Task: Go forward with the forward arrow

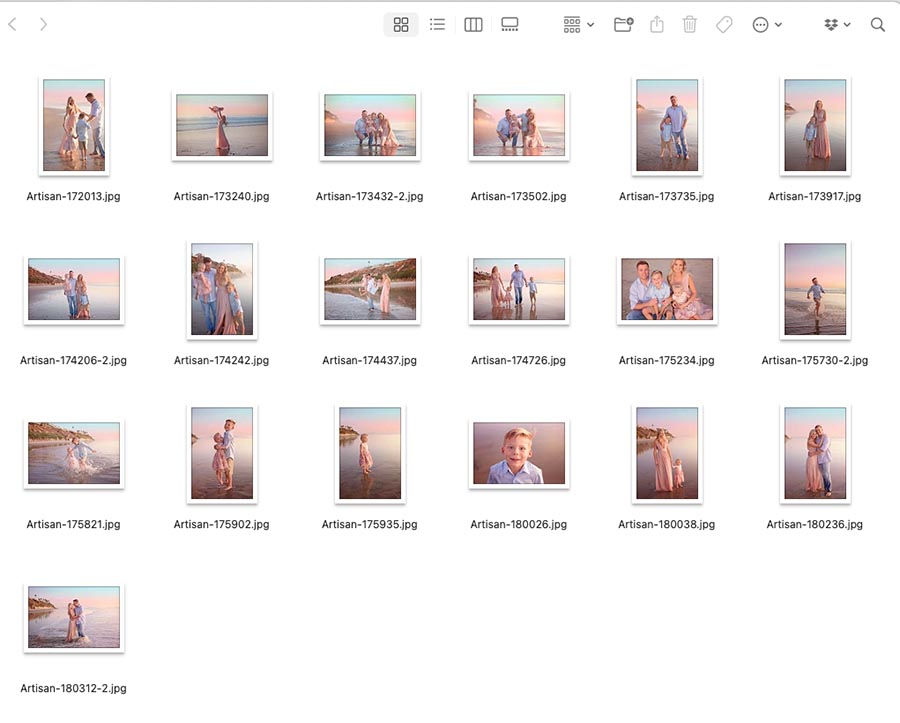Action: [x=43, y=24]
